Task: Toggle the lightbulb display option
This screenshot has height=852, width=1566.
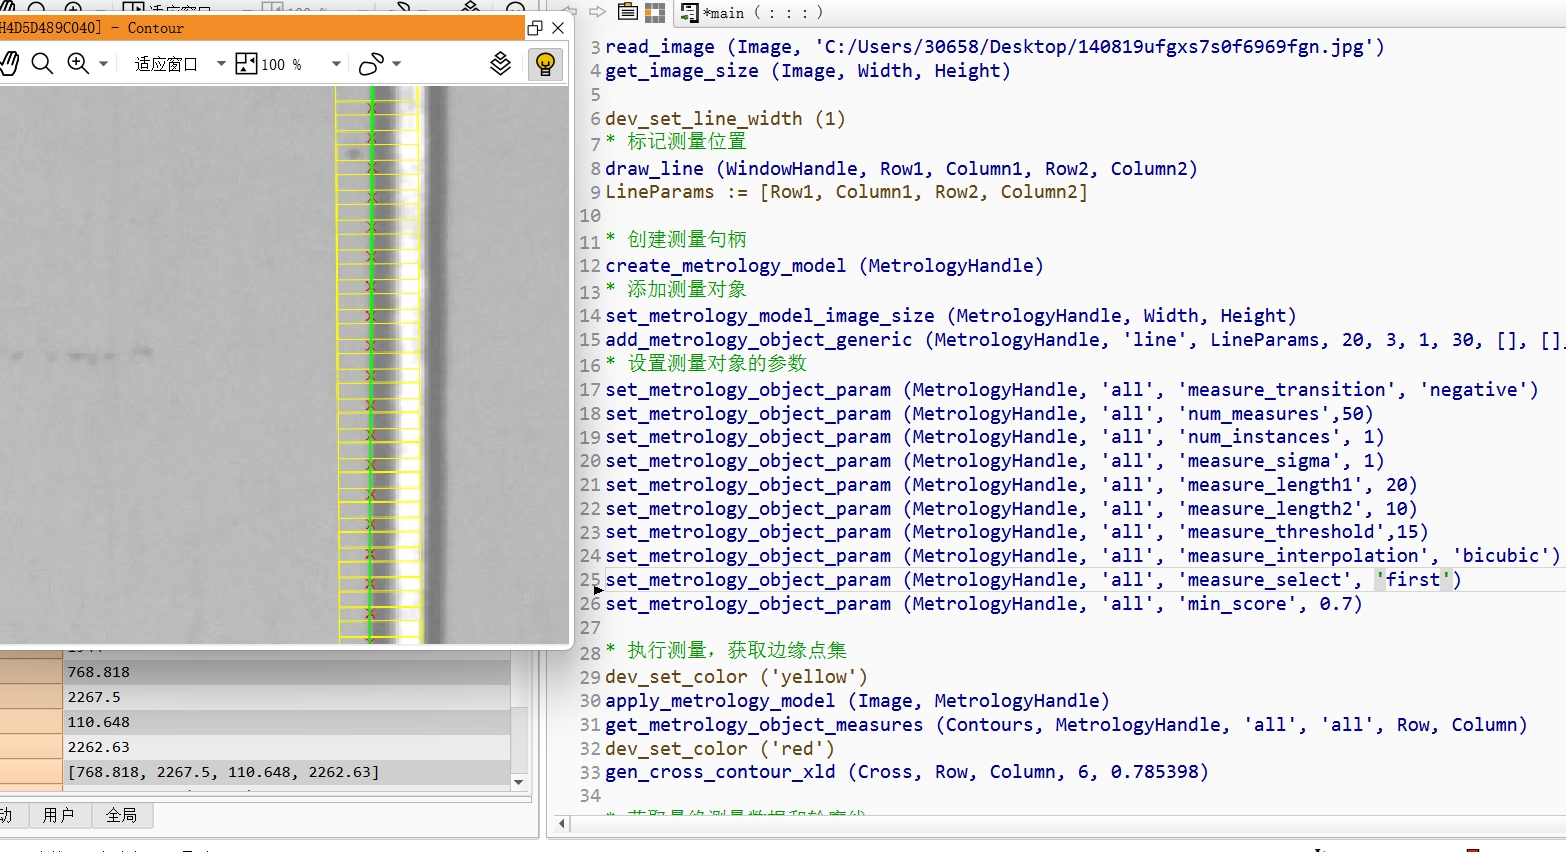Action: coord(544,64)
